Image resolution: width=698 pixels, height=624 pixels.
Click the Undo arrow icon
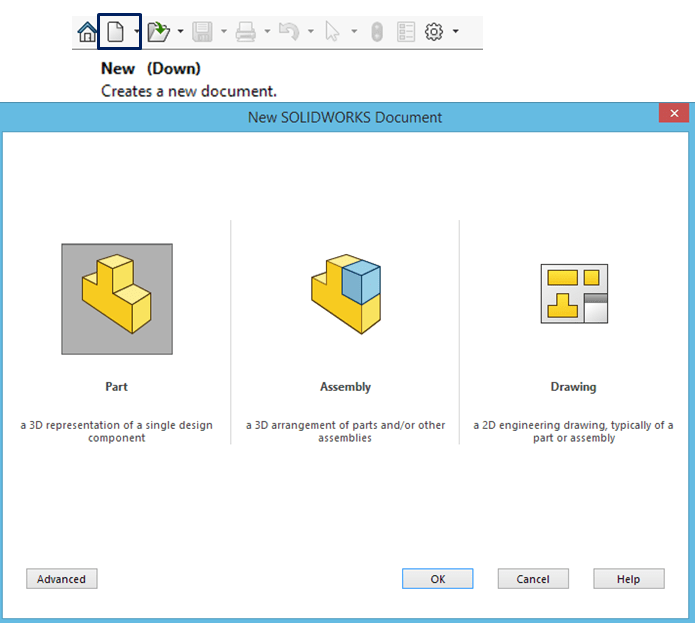[x=289, y=32]
